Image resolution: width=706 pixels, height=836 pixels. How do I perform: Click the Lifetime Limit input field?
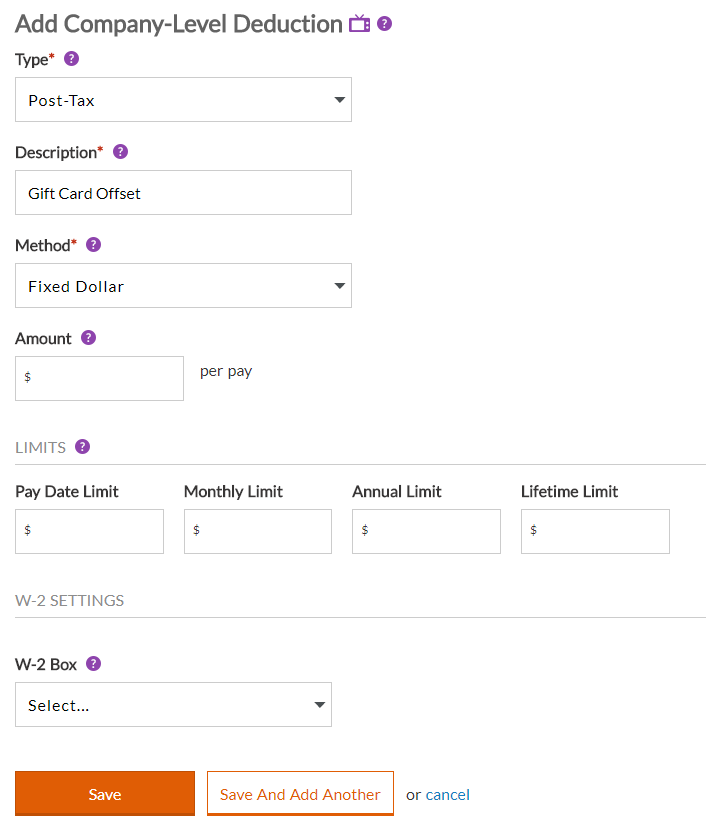tap(595, 531)
